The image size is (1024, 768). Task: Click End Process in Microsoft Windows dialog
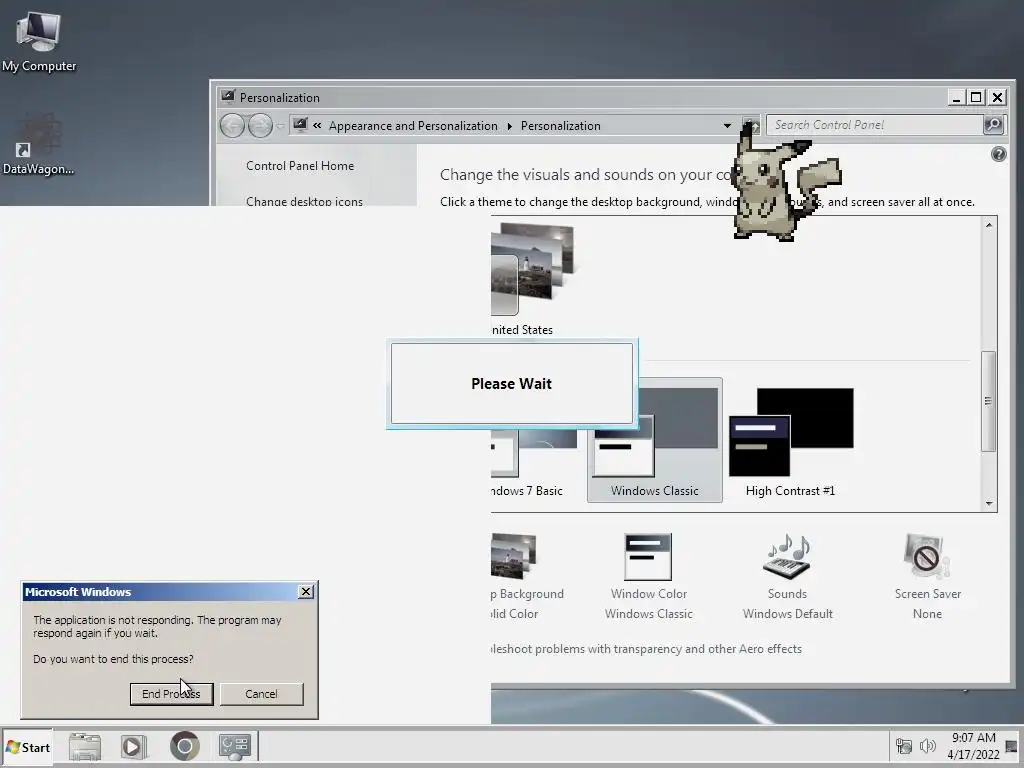coord(171,694)
